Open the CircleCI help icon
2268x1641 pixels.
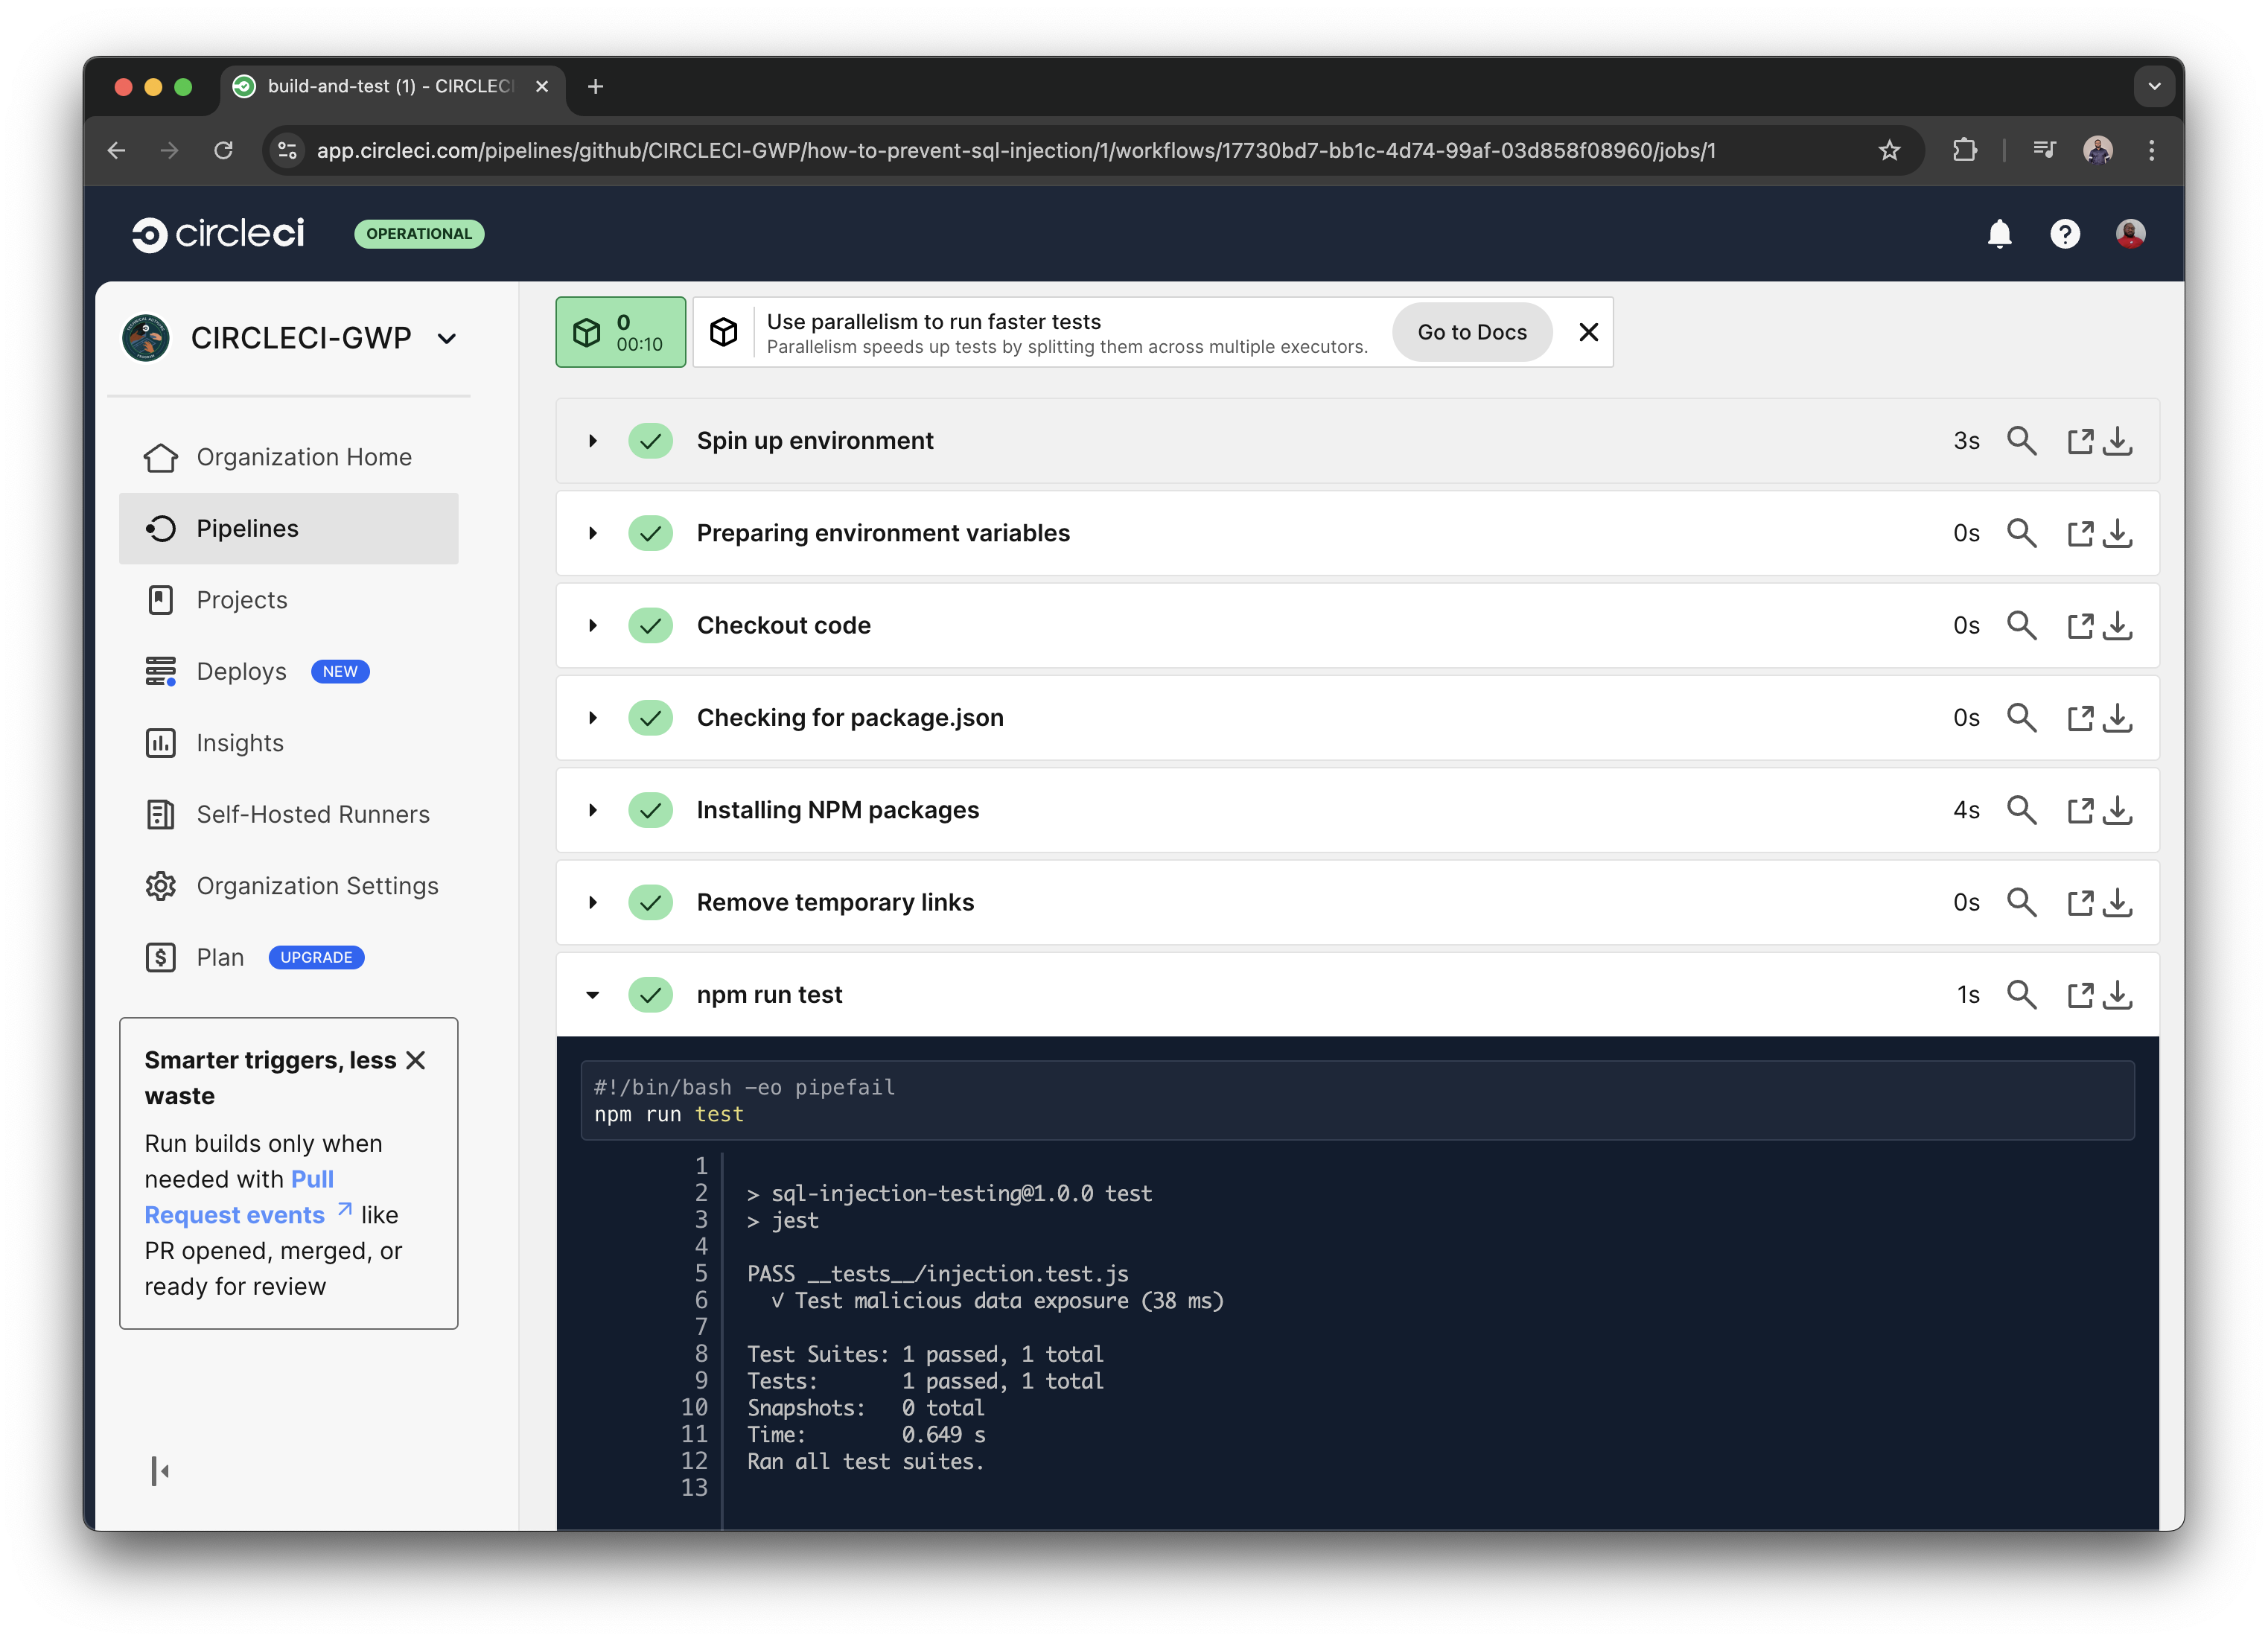pos(2064,233)
